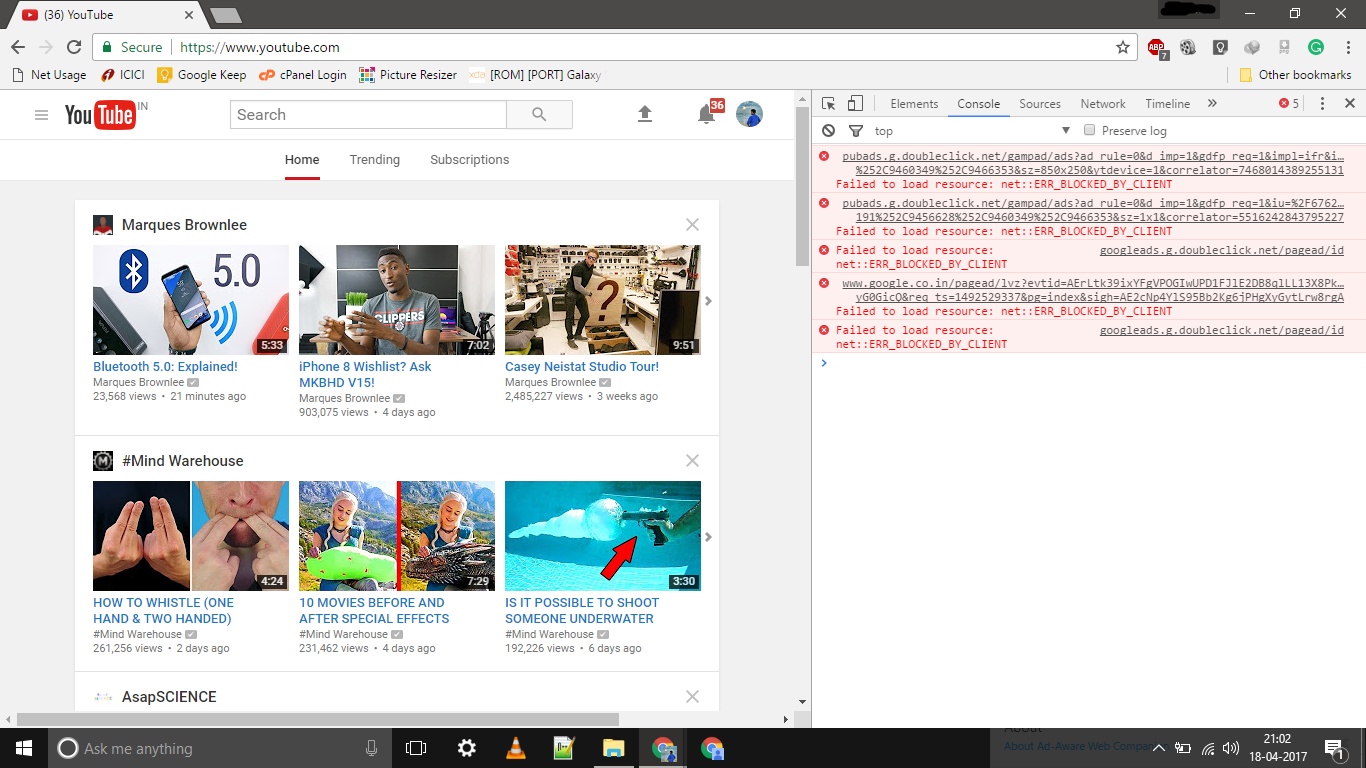Viewport: 1366px width, 768px height.
Task: Click the whistle hands video thumbnail
Action: 191,536
